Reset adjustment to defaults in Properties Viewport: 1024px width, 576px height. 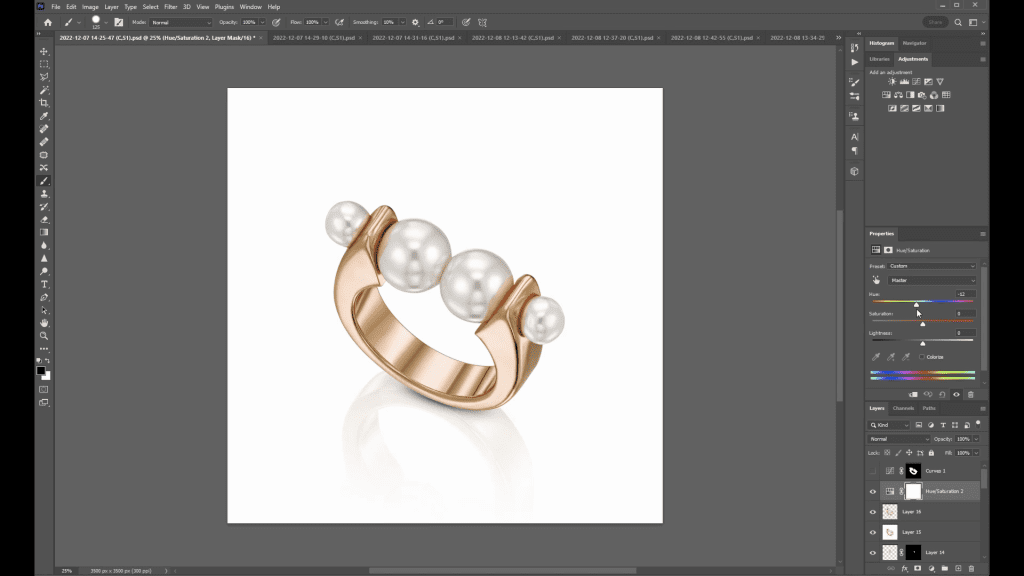[x=942, y=394]
